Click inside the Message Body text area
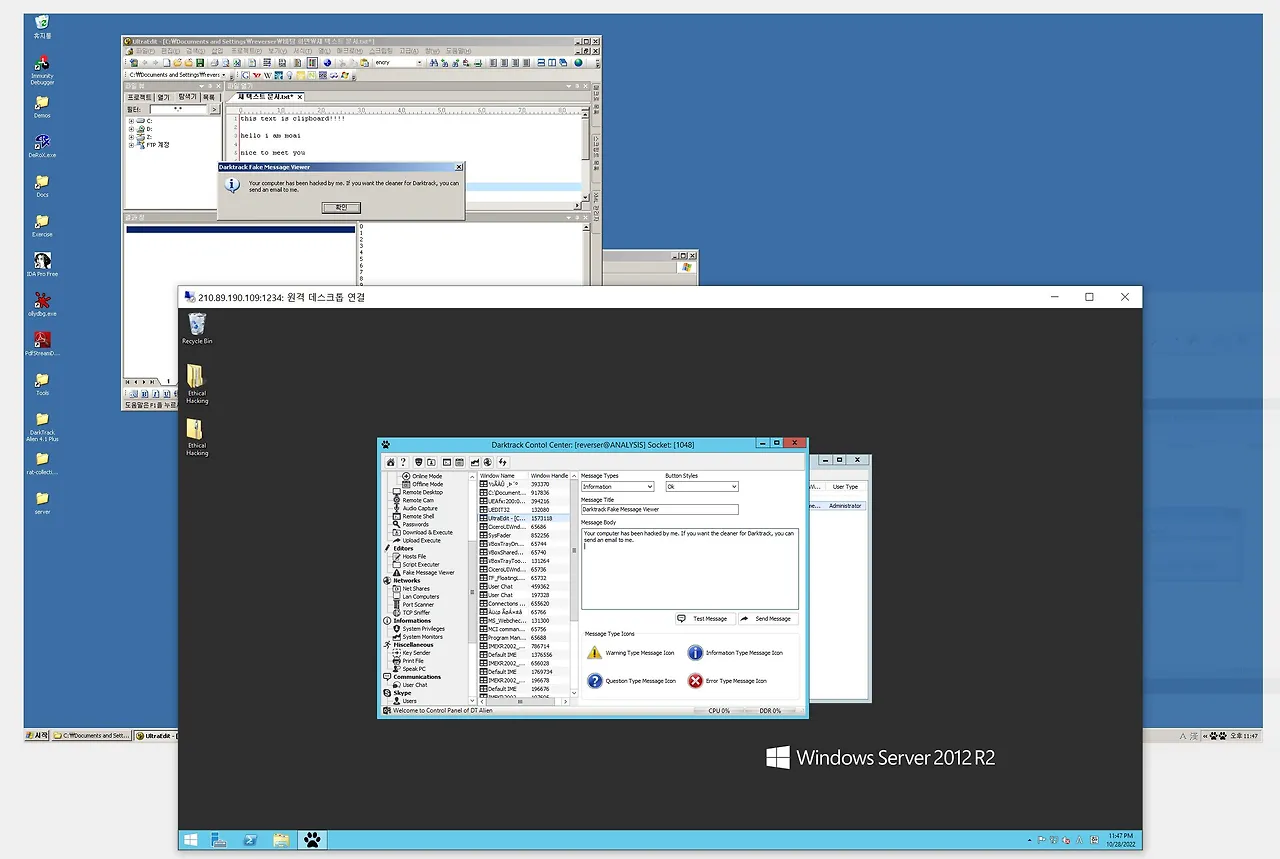The width and height of the screenshot is (1280, 859). pyautogui.click(x=690, y=568)
